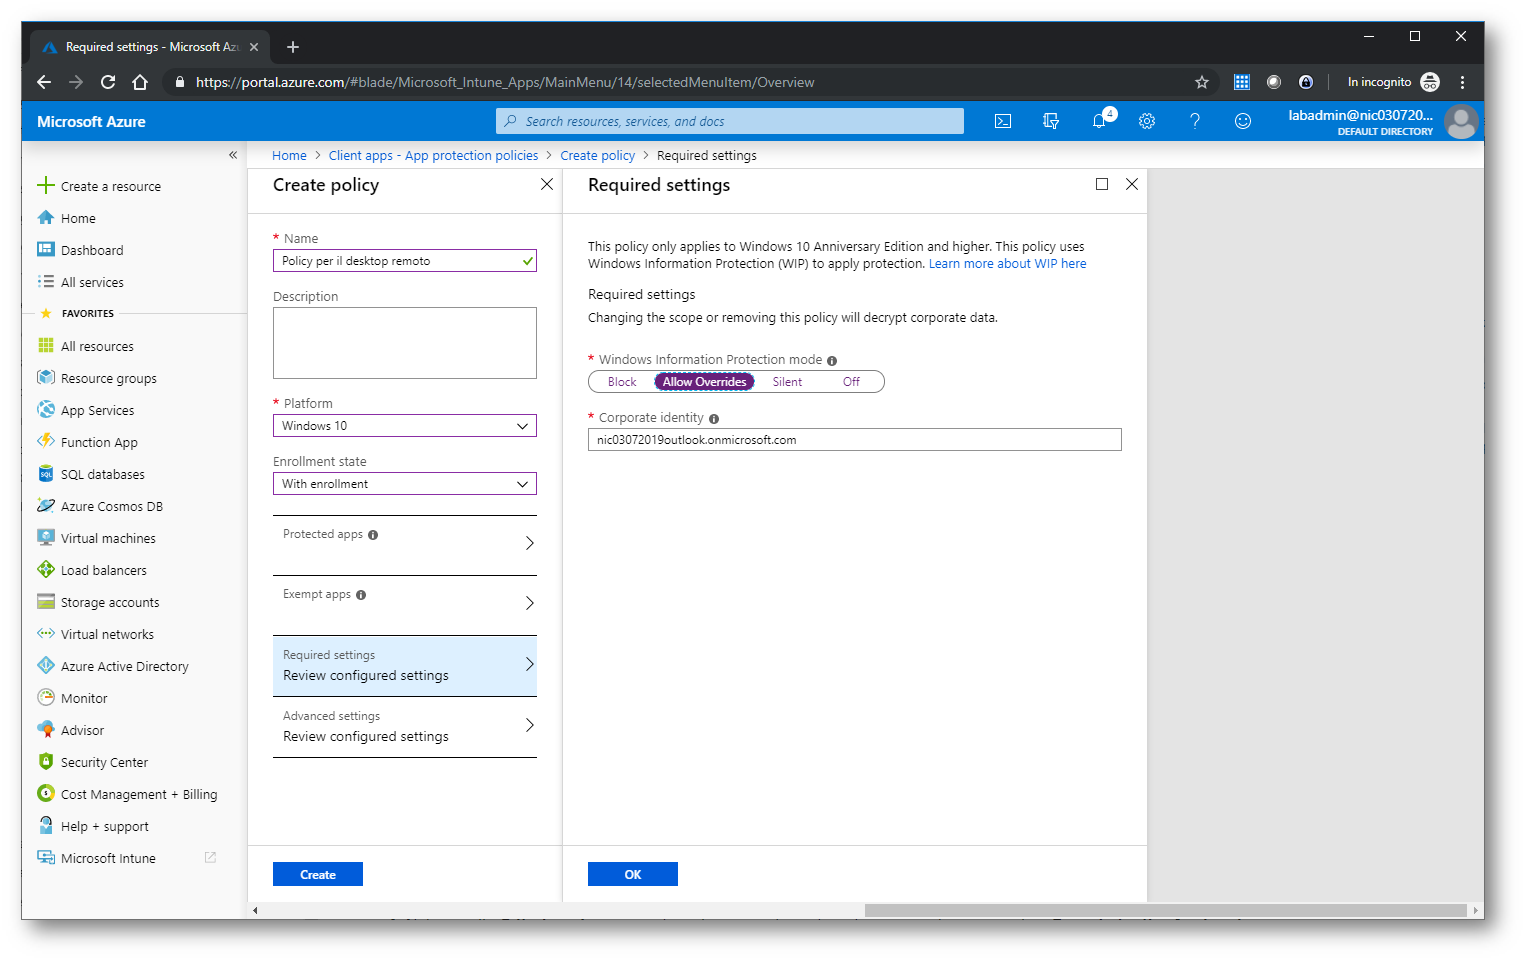
Task: Open Microsoft Intune external link icon
Action: (210, 858)
